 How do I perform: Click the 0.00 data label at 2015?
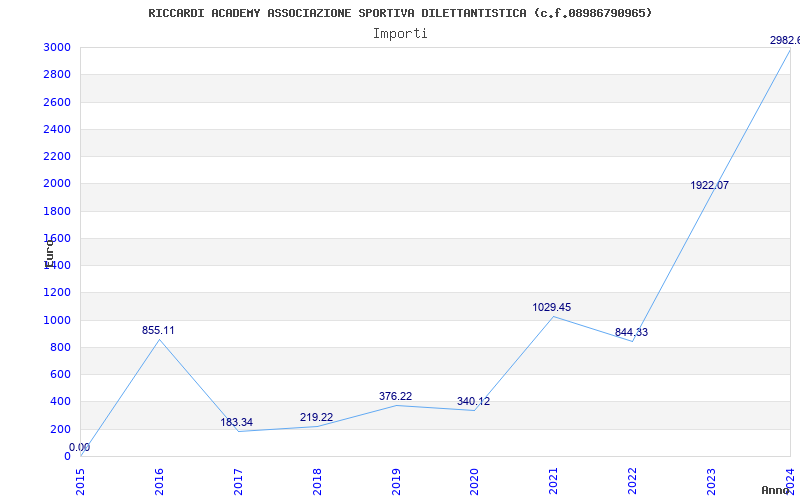79,447
